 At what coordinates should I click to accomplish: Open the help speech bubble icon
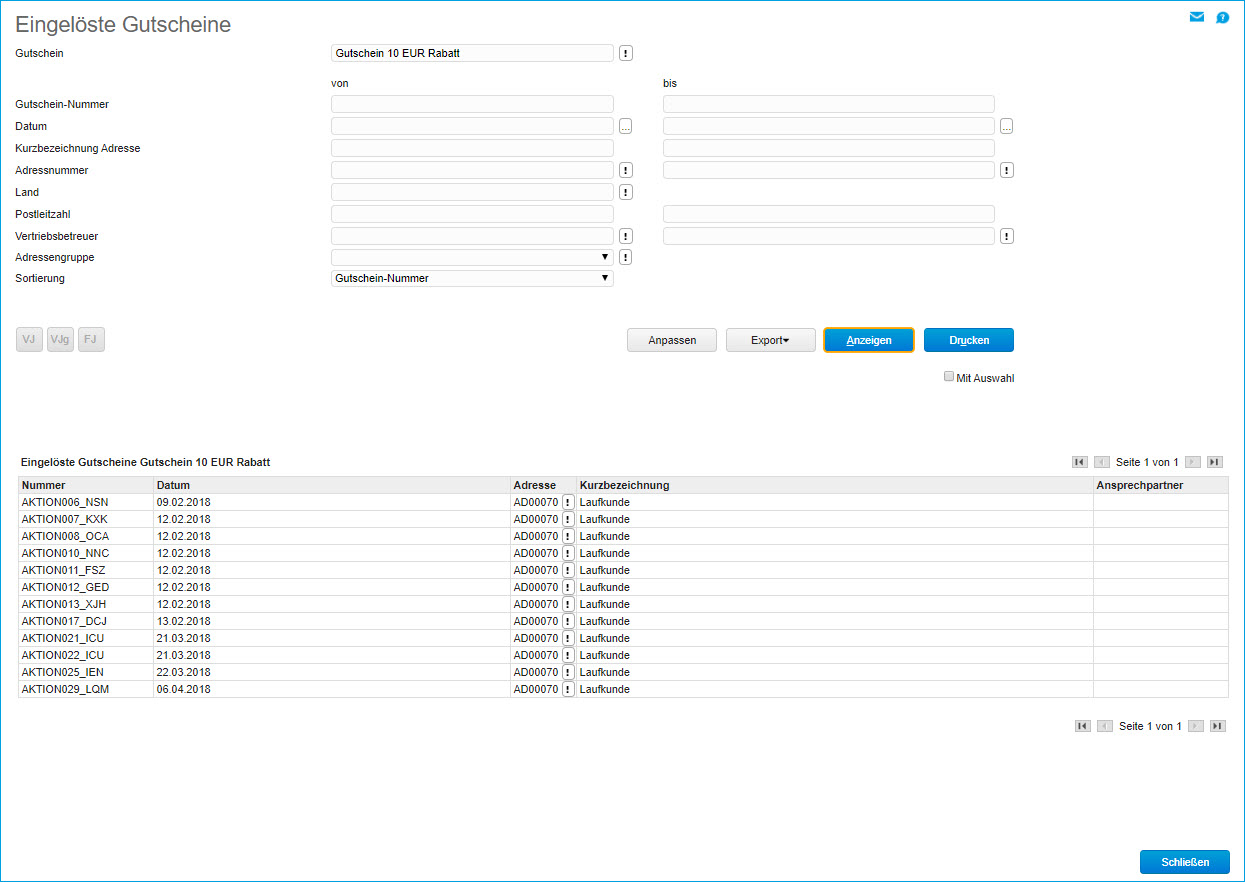1222,18
